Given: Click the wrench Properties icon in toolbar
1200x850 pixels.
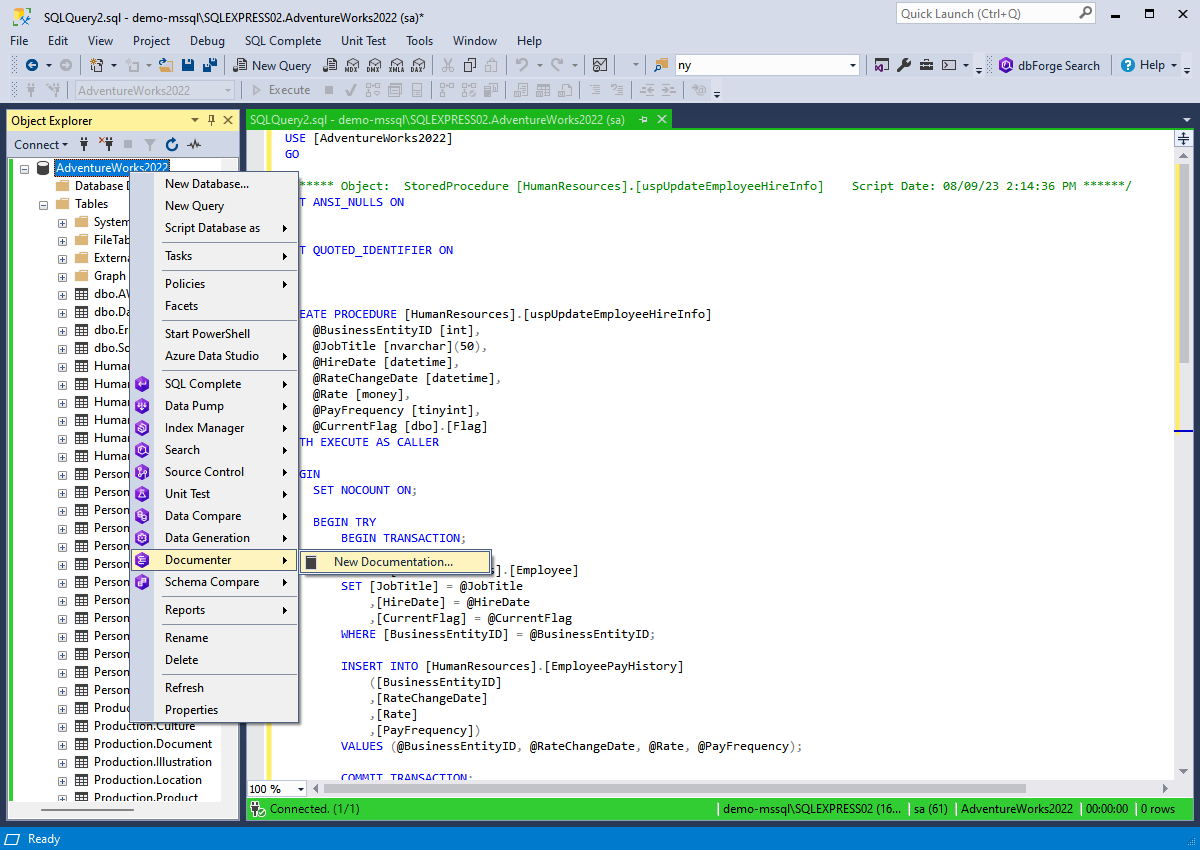Looking at the screenshot, I should pos(904,65).
